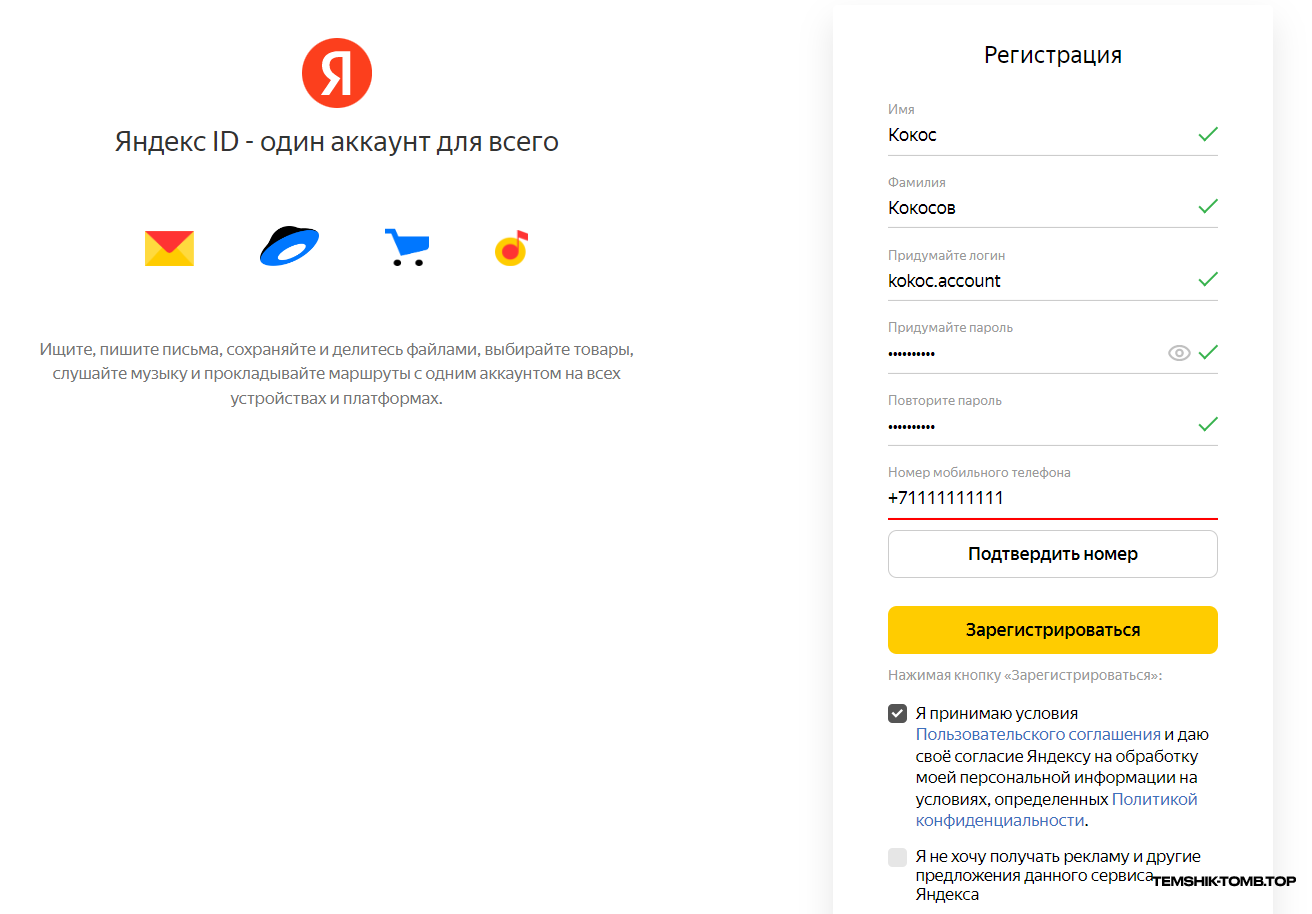1312x914 pixels.
Task: Click the green checkmark next to Кокос
Action: (1208, 134)
